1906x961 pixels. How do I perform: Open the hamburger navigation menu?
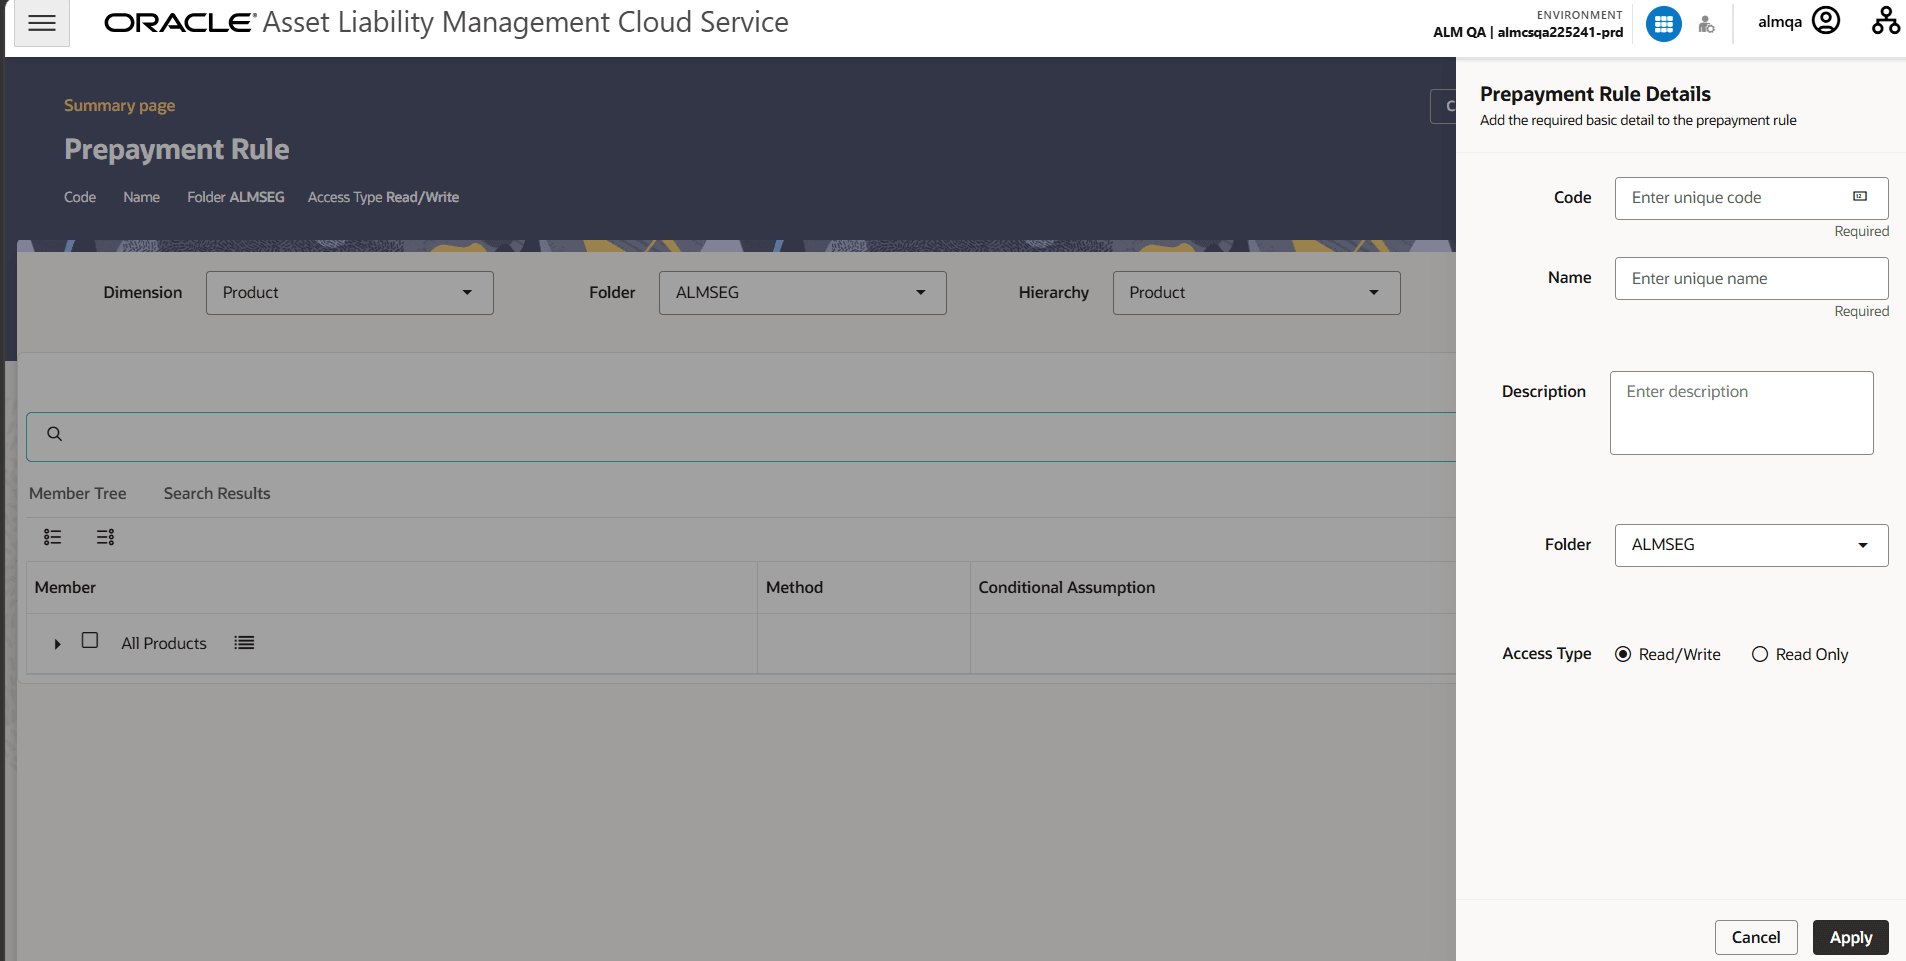point(42,23)
